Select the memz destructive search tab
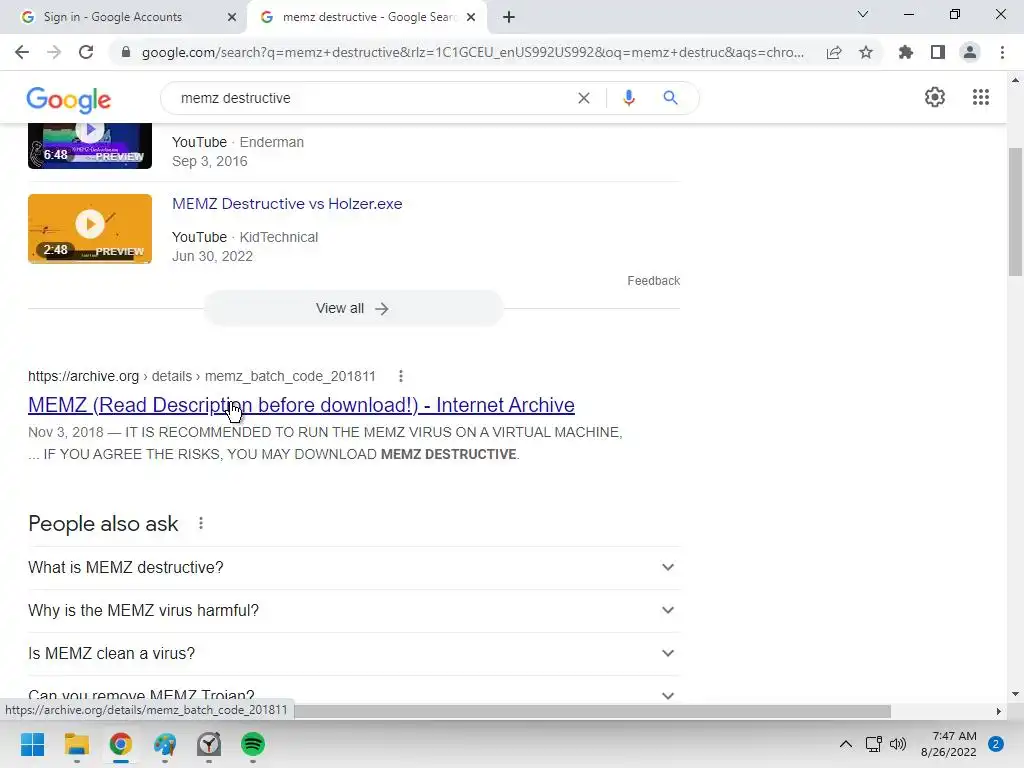 (x=369, y=17)
